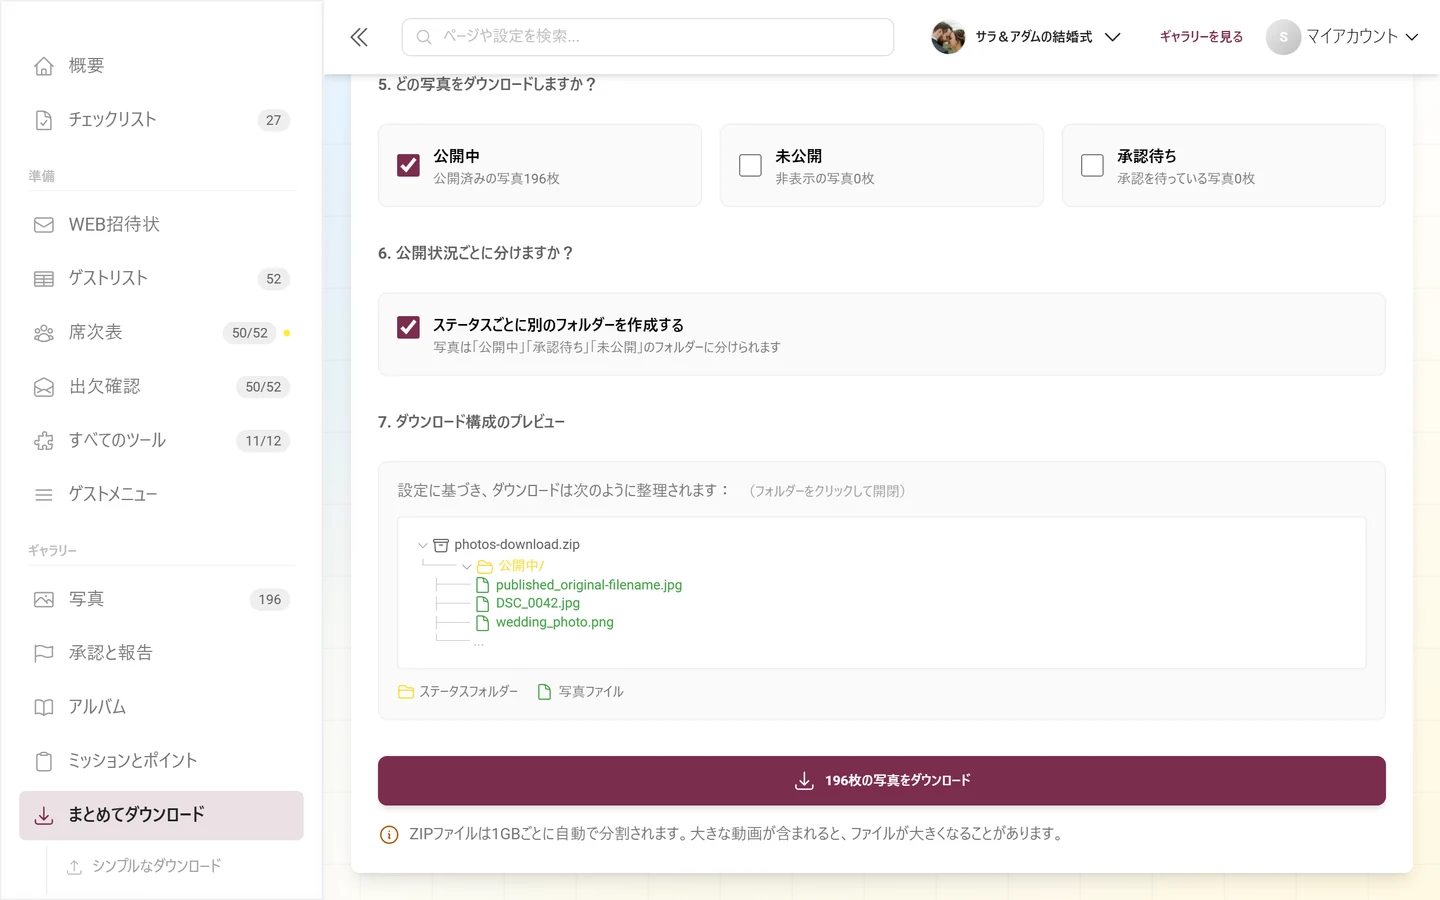Click the 50/52 badge beside 席次表
This screenshot has width=1440, height=900.
click(250, 333)
